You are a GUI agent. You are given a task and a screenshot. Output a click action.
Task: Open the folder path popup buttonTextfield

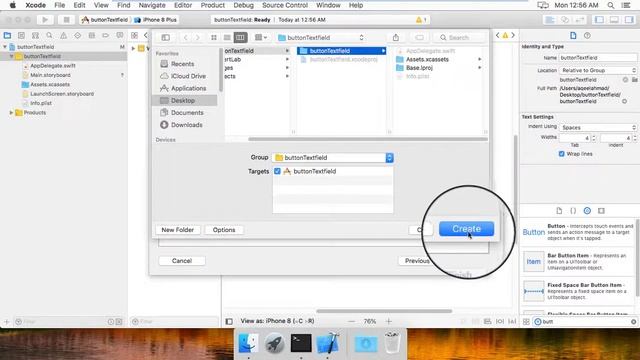coord(321,38)
